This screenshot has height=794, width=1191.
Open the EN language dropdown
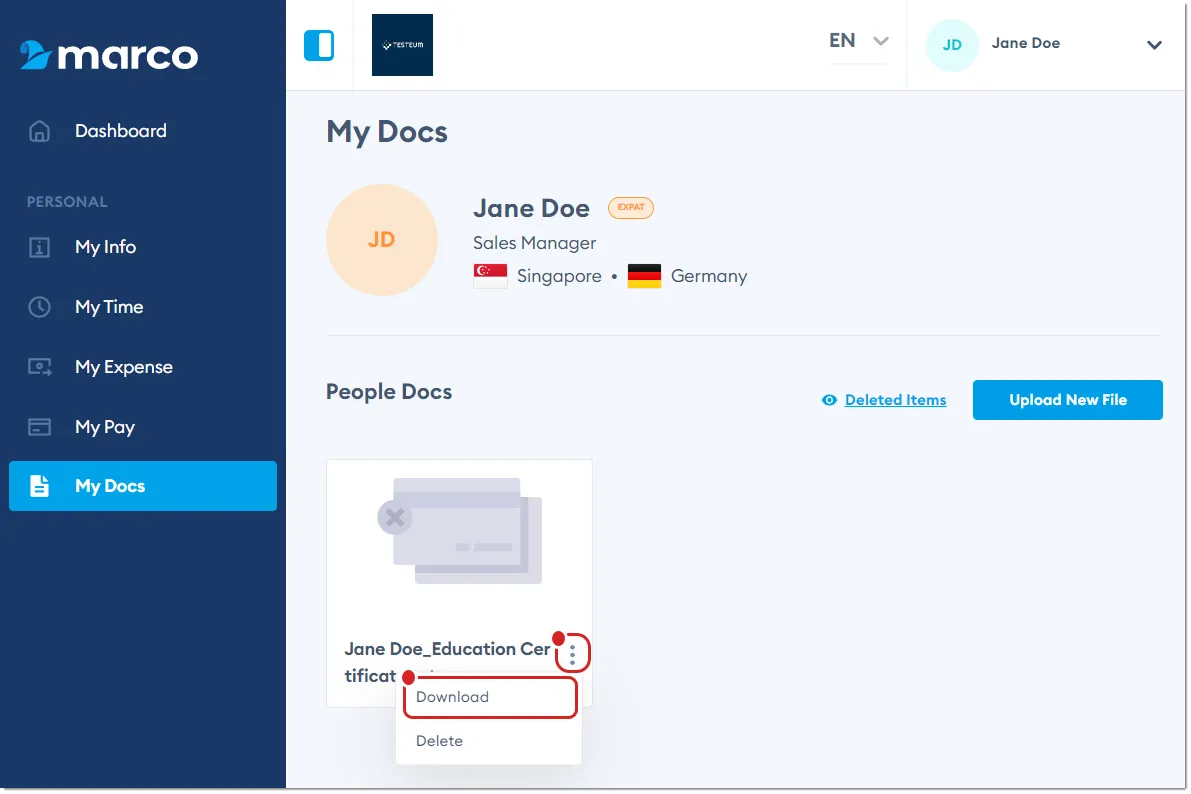click(858, 41)
